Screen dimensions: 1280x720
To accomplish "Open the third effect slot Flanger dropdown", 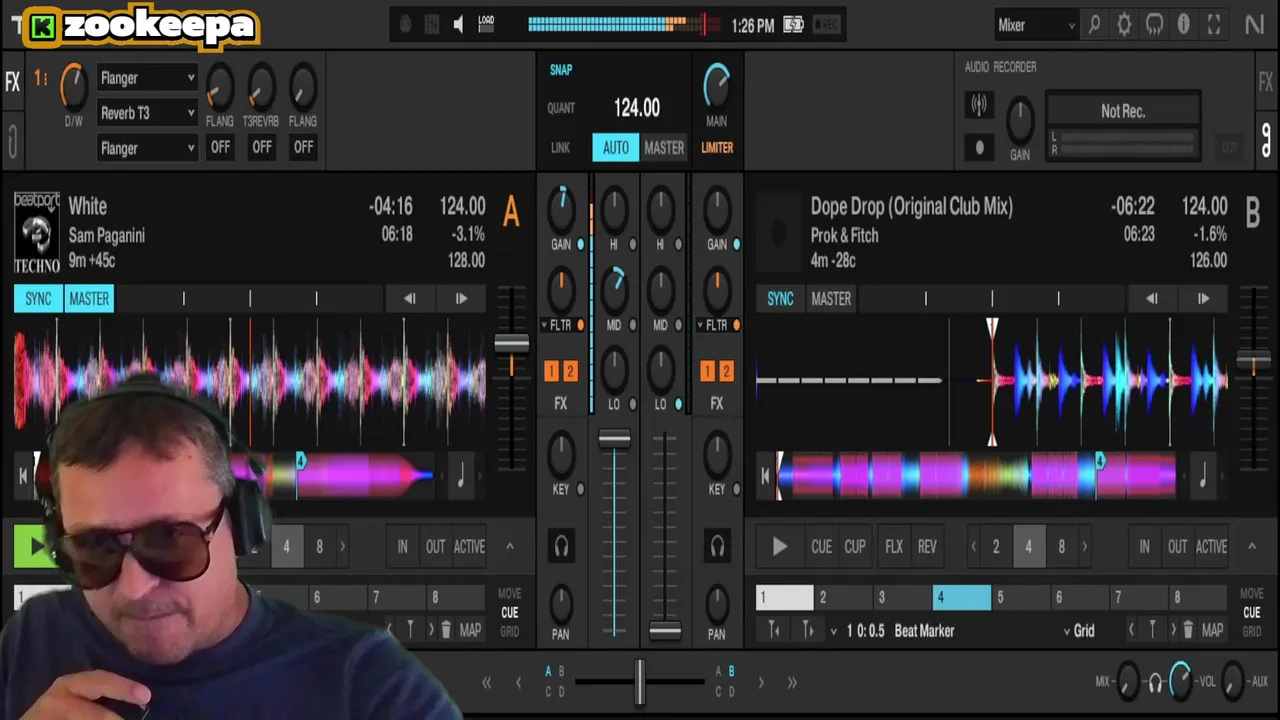I will [147, 148].
